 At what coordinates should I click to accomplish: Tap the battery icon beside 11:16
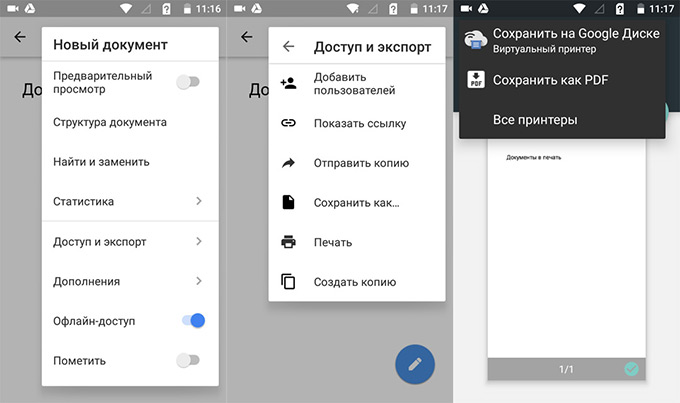click(187, 9)
